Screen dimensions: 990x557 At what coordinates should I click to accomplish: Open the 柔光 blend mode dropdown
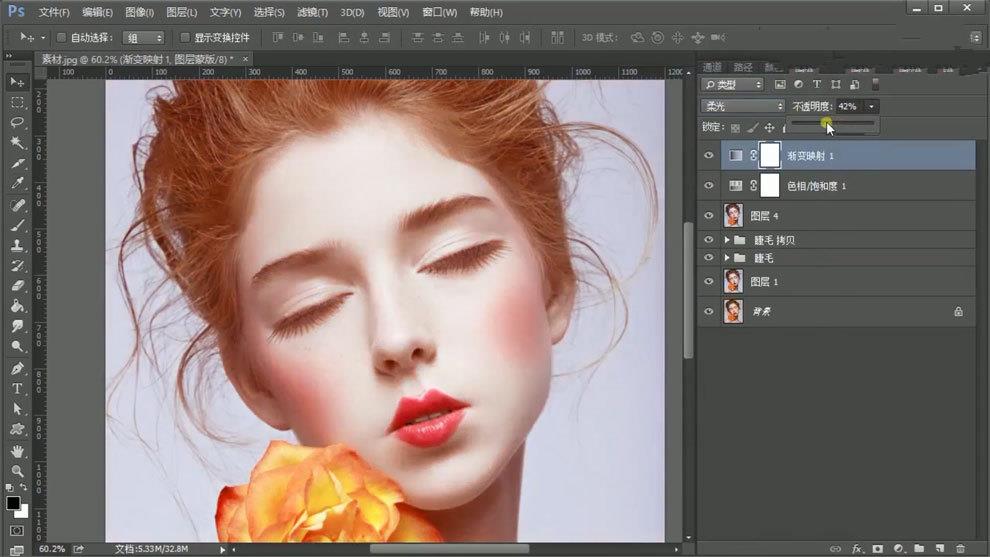coord(743,106)
